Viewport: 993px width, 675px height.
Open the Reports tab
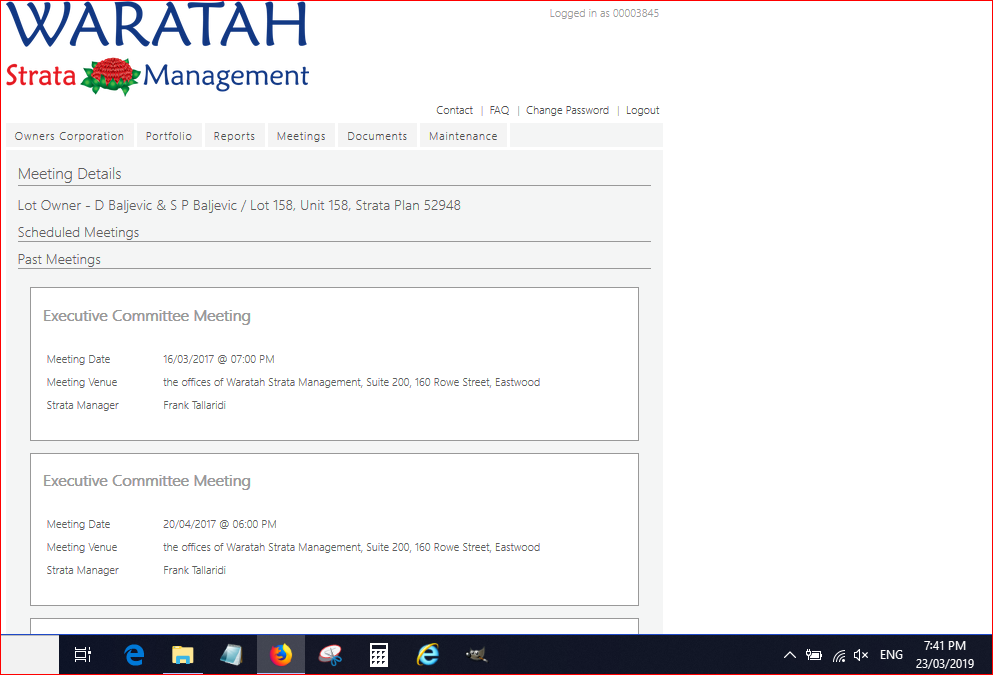[234, 136]
